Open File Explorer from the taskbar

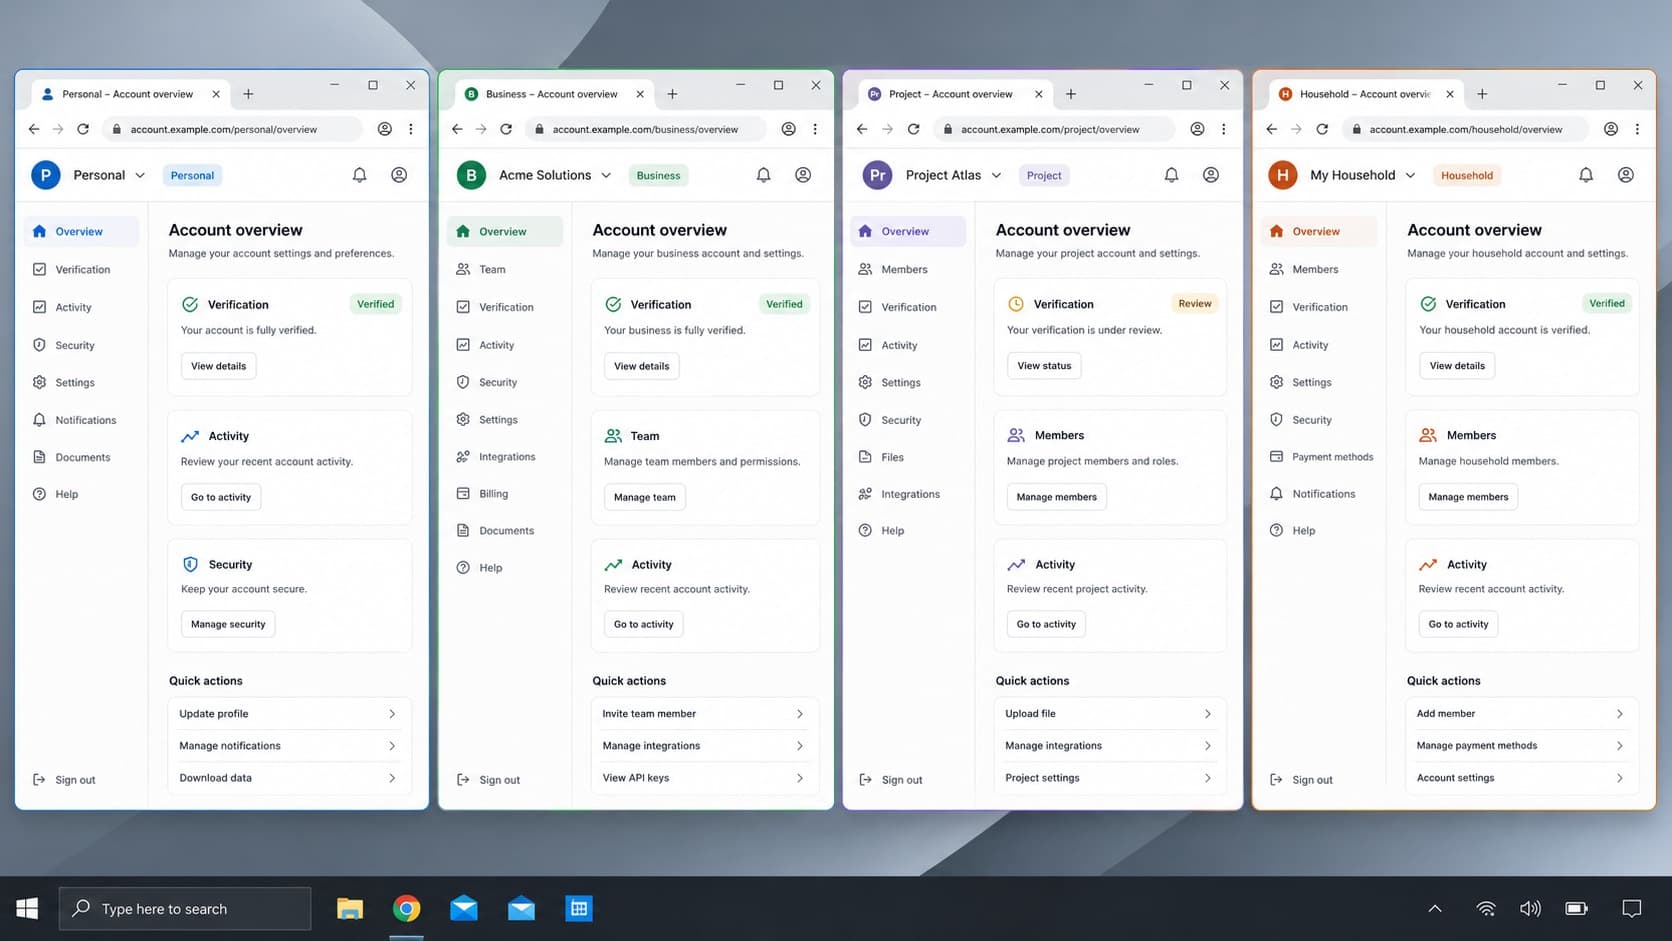(x=349, y=908)
